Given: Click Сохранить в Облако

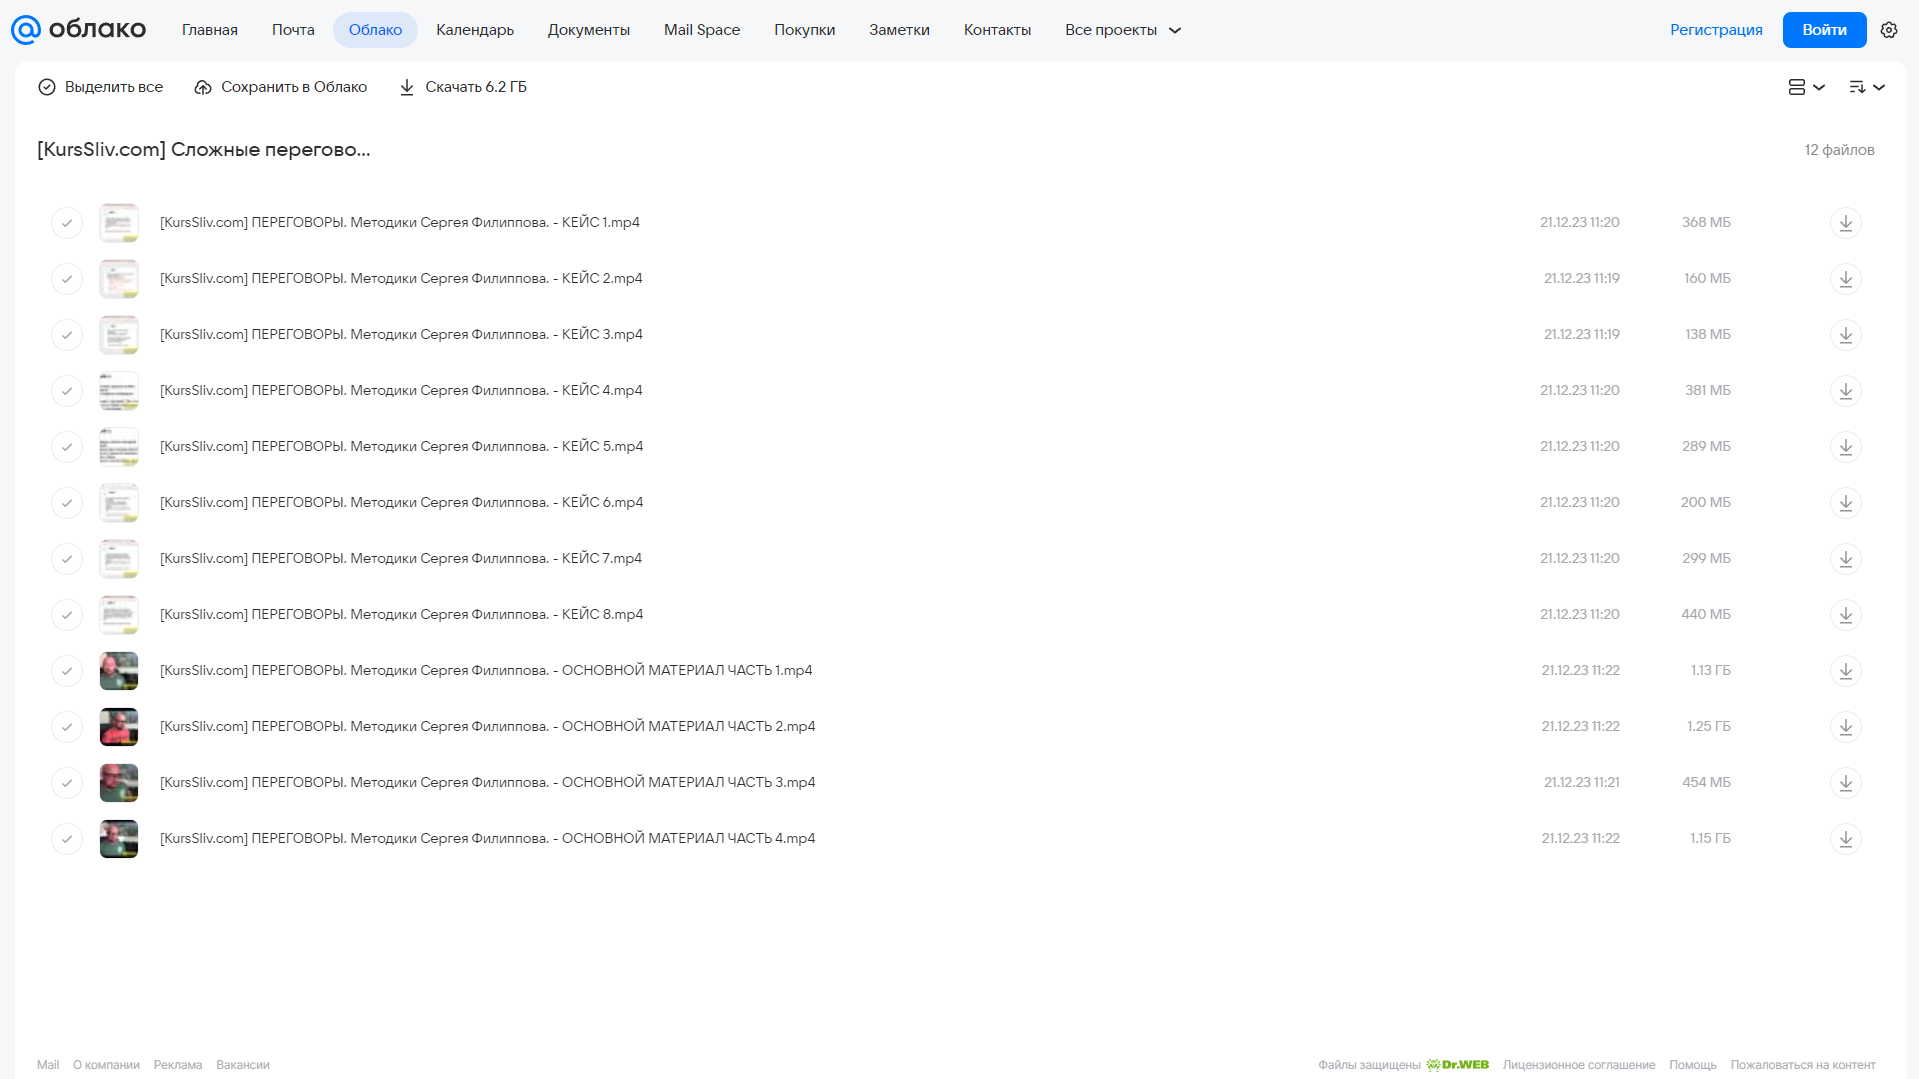Looking at the screenshot, I should click(281, 87).
